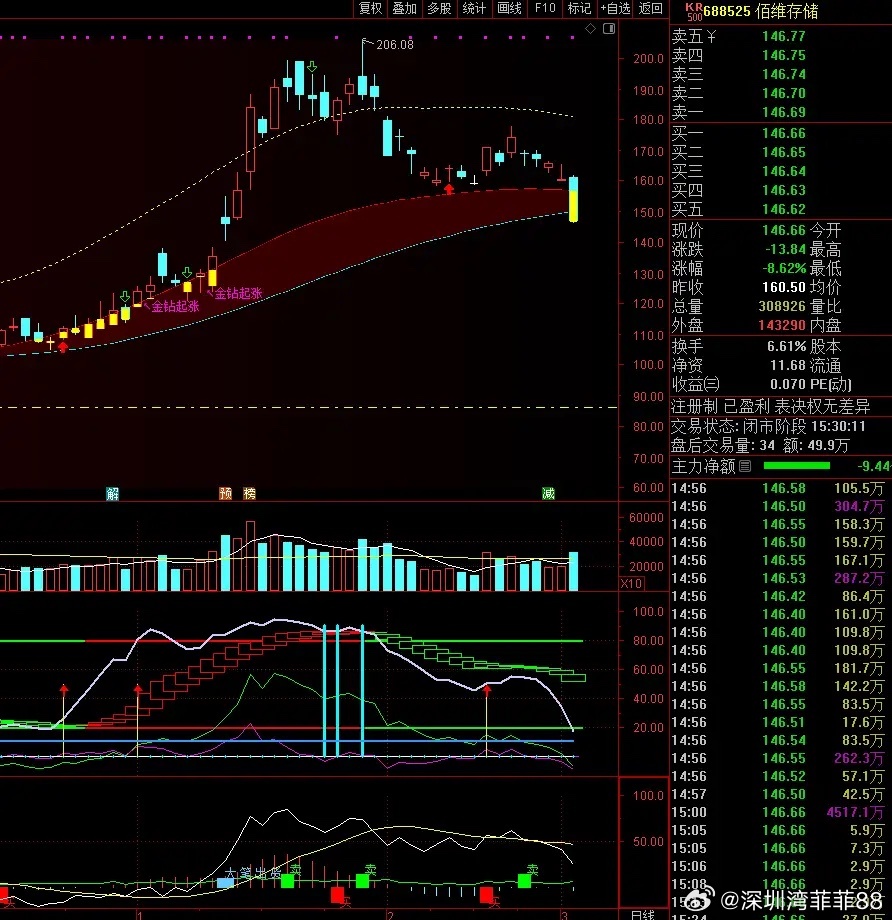892x920 pixels.
Task: Click first cyan vertical signal bar in oscillator
Action: (x=325, y=691)
